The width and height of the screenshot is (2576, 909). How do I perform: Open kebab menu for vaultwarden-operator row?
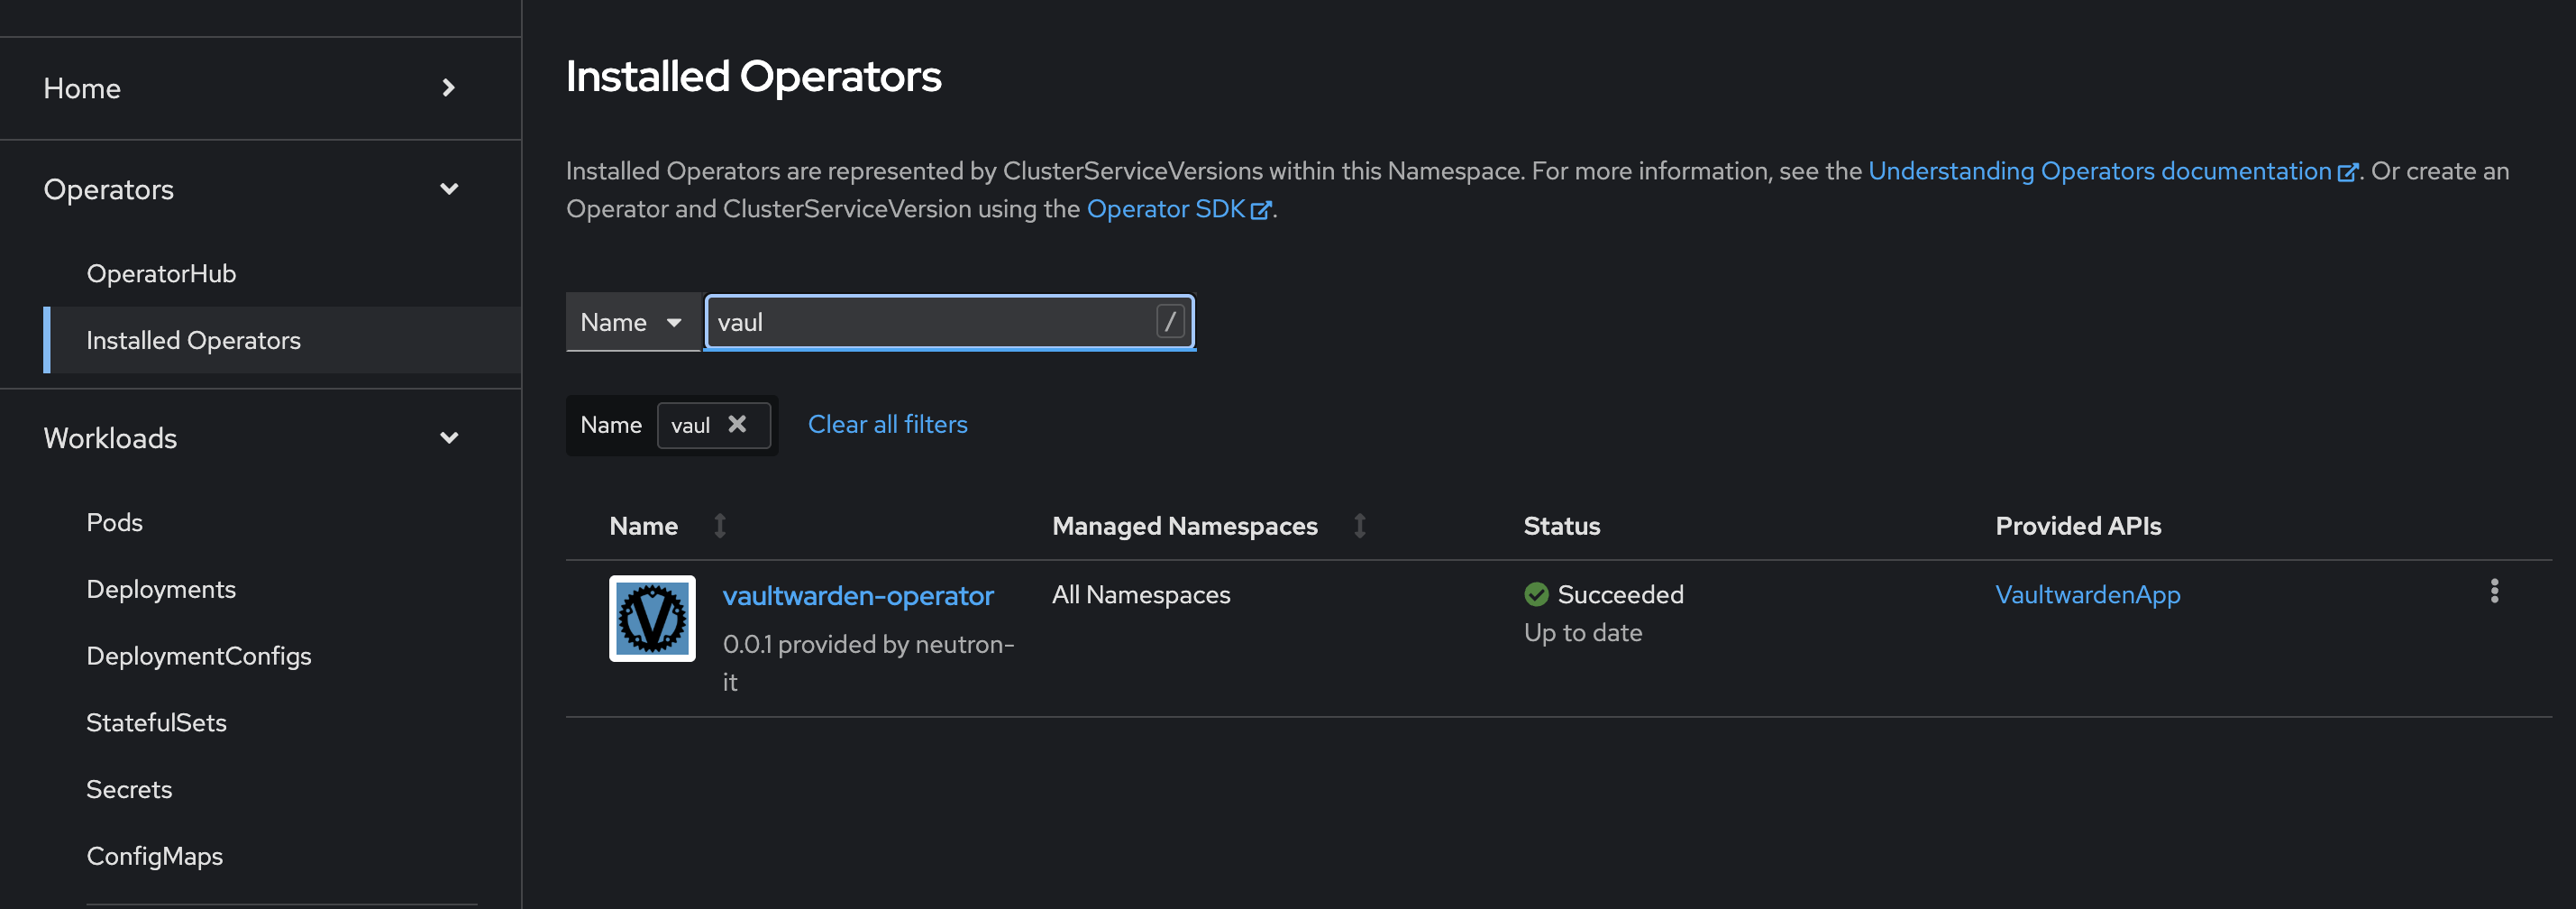click(2494, 591)
